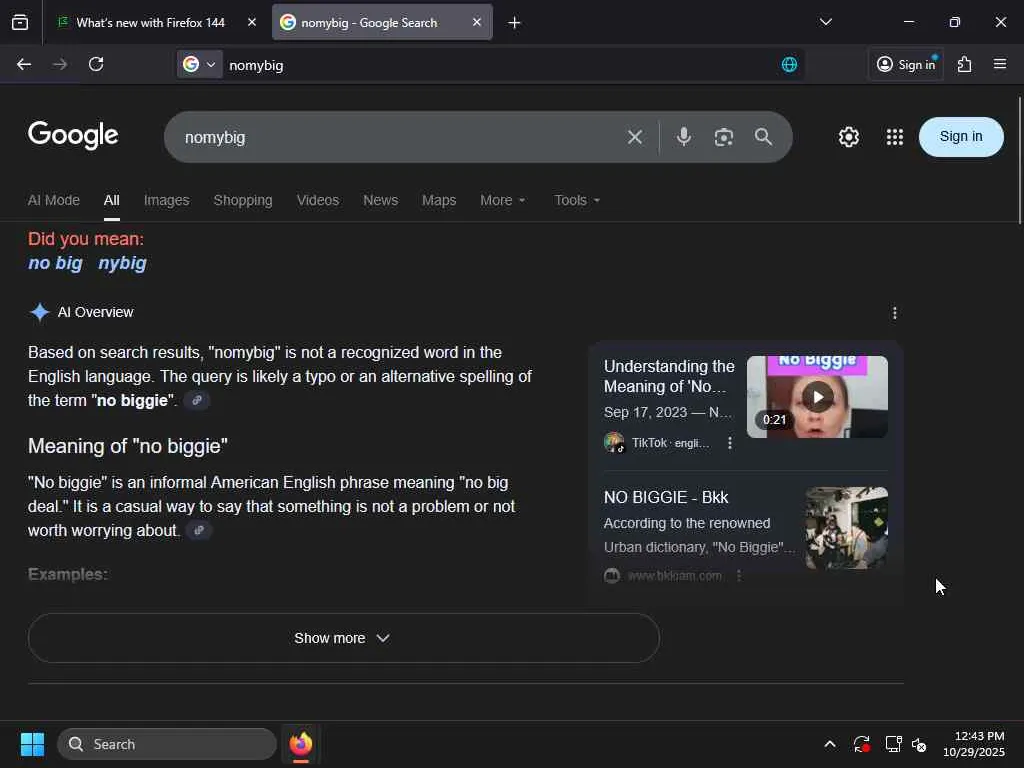Open three-dot menu beside www.bkkjam.com source
The image size is (1024, 768).
(739, 576)
